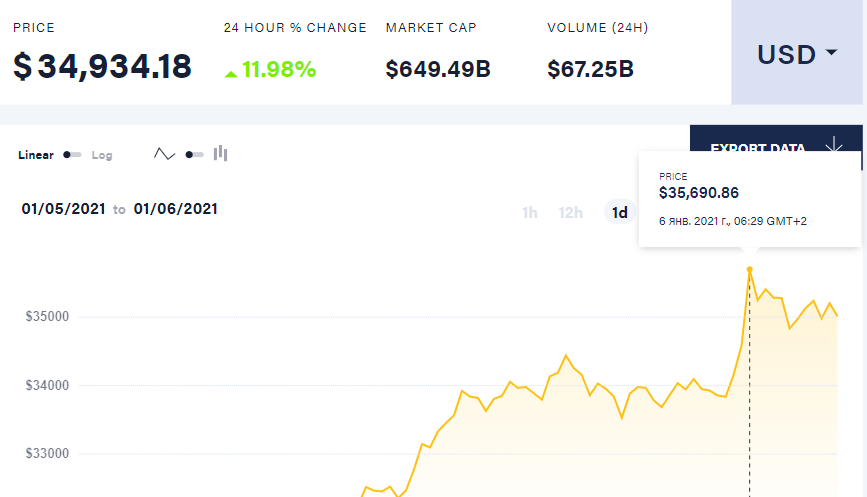The width and height of the screenshot is (867, 497).
Task: Select the 12h timeframe tab
Action: coord(571,212)
